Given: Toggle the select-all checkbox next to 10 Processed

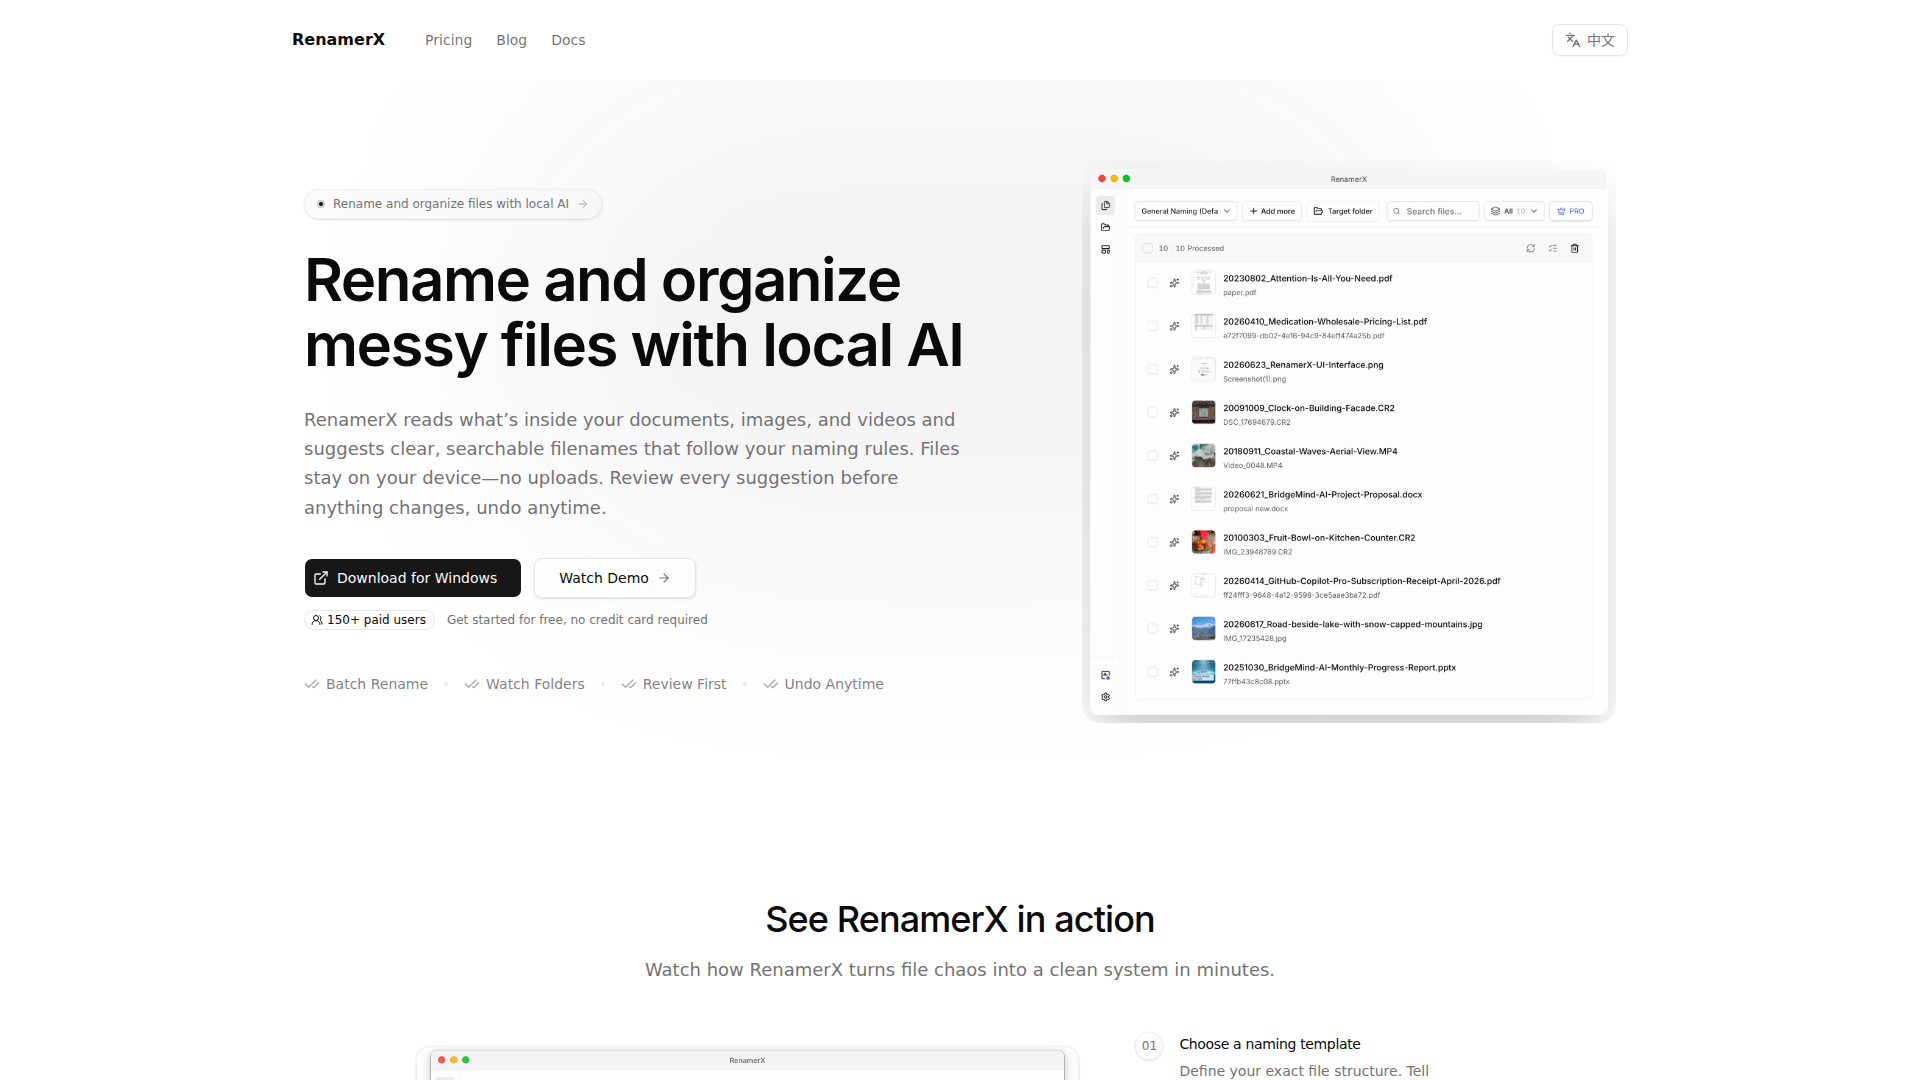Looking at the screenshot, I should 1148,248.
